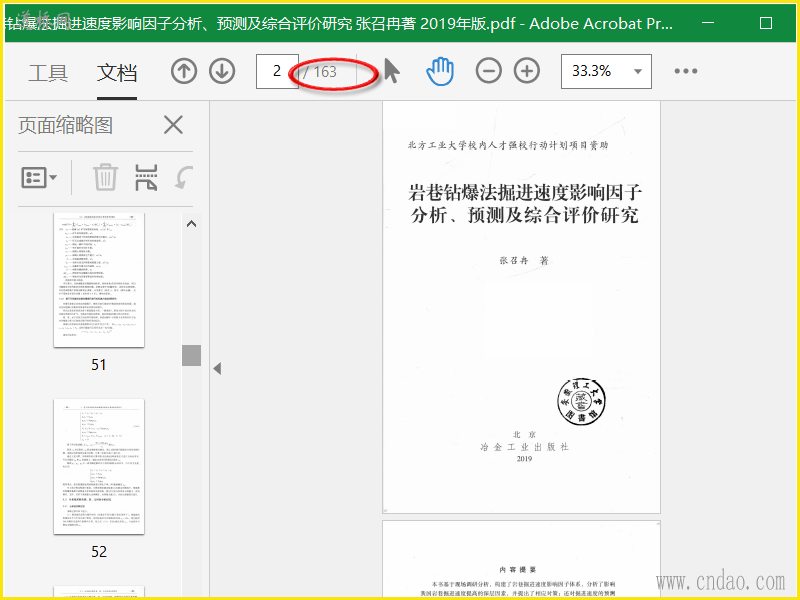Go to next page with down arrow

coord(222,71)
